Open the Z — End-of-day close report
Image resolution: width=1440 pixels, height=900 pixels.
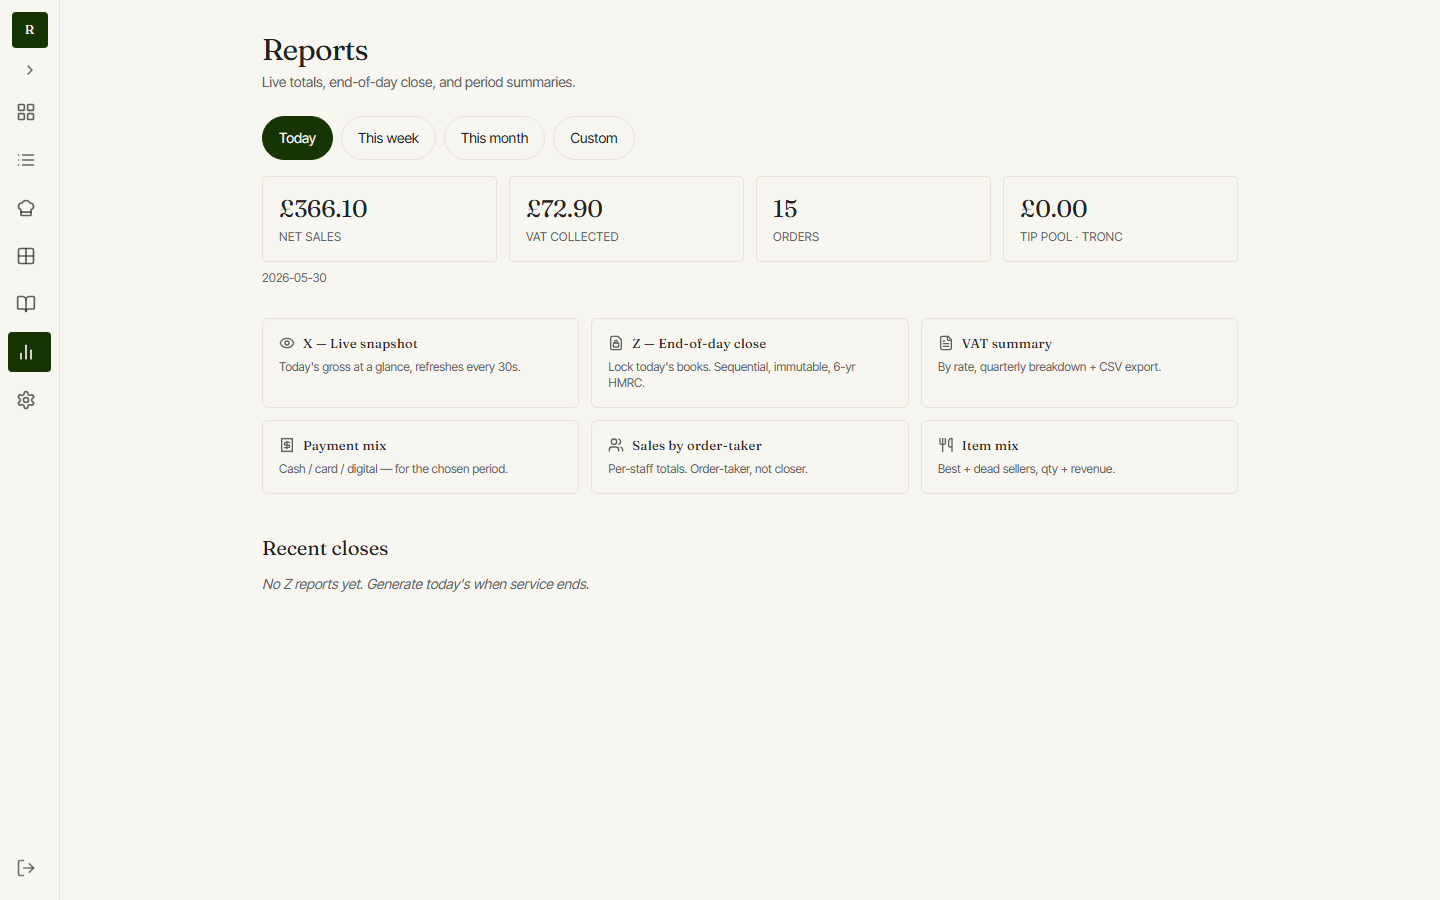point(750,363)
